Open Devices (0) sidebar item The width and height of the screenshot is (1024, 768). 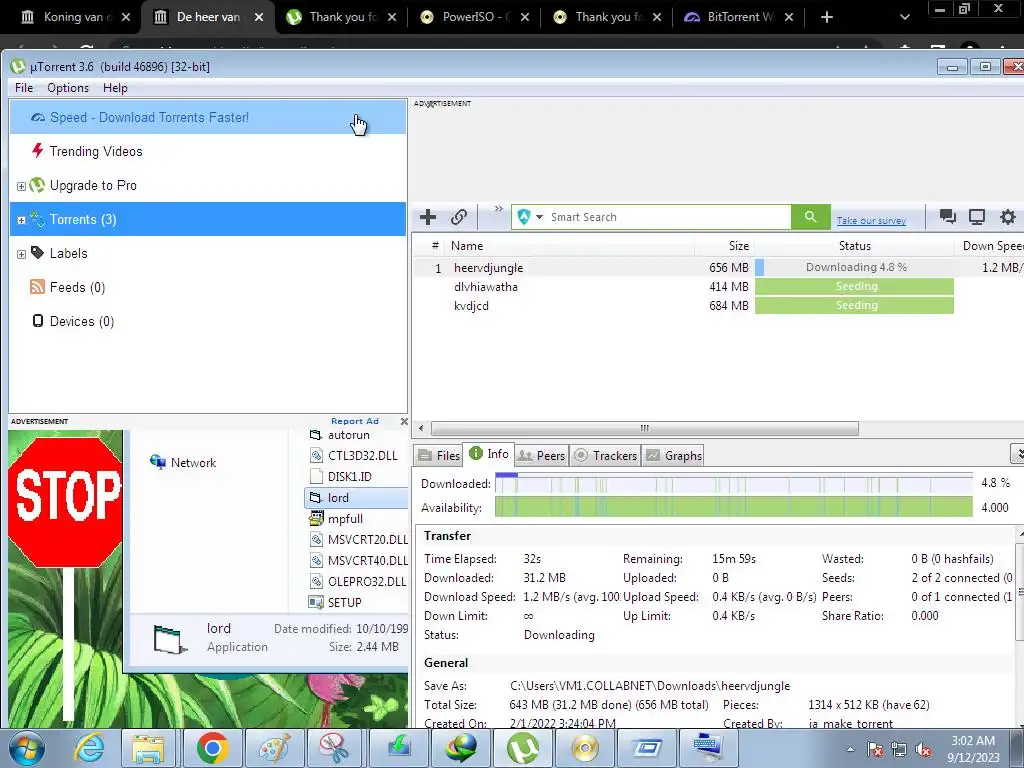[x=208, y=321]
